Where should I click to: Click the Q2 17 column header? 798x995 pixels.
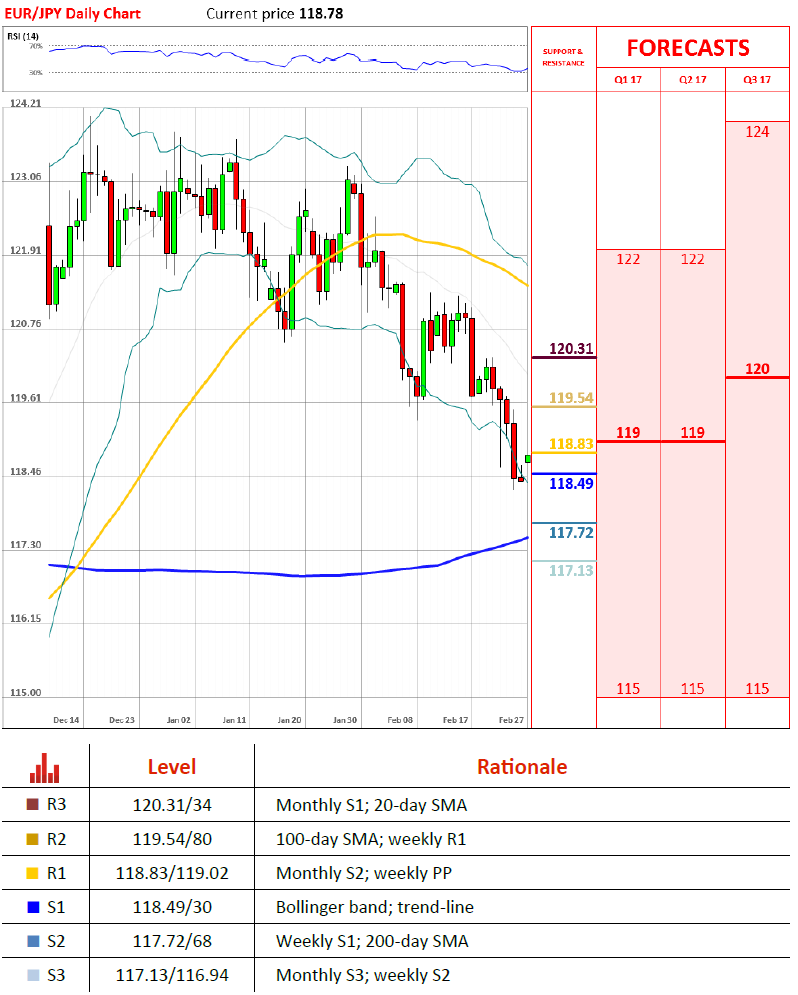pos(693,79)
